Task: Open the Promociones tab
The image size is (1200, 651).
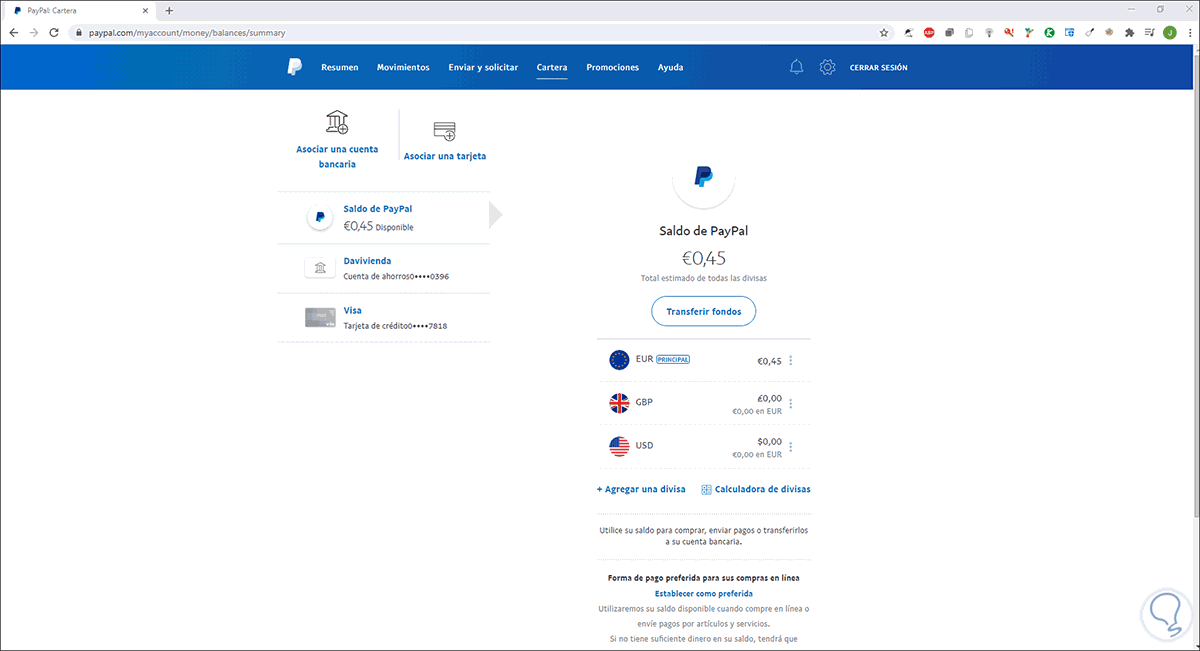Action: click(613, 68)
